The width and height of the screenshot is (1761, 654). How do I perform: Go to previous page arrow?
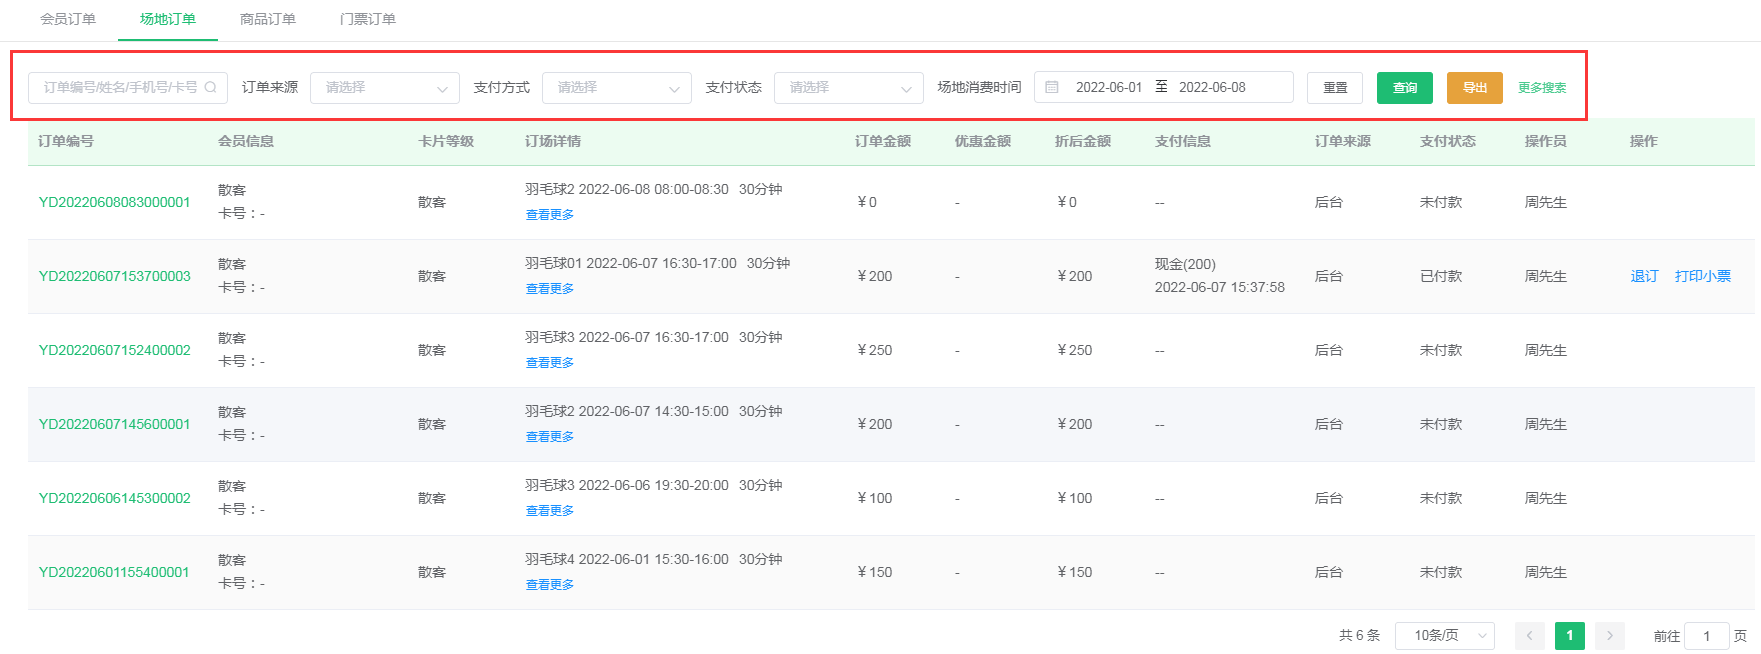click(1529, 636)
